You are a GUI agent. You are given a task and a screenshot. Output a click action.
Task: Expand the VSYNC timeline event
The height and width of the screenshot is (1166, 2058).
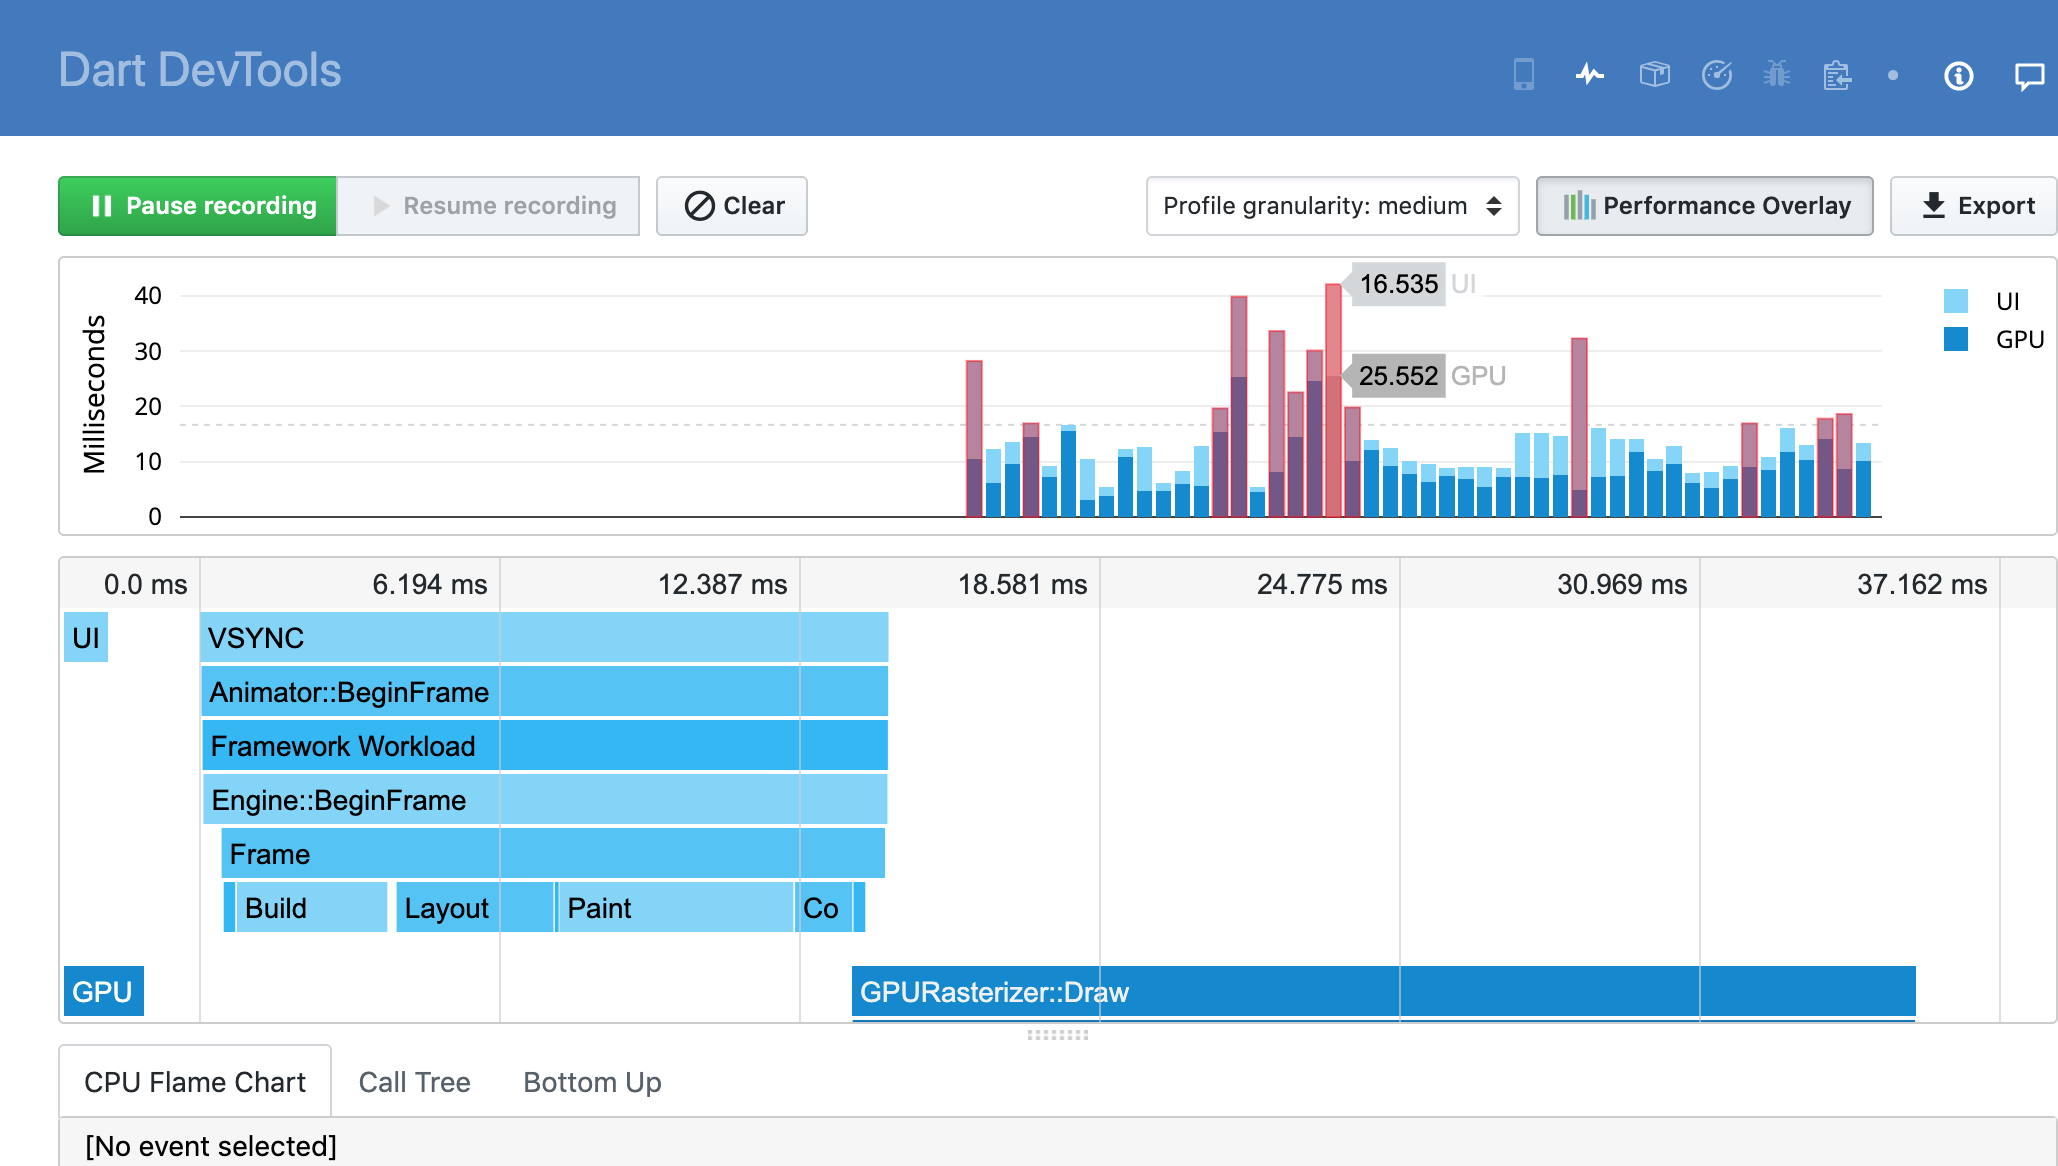[x=545, y=637]
